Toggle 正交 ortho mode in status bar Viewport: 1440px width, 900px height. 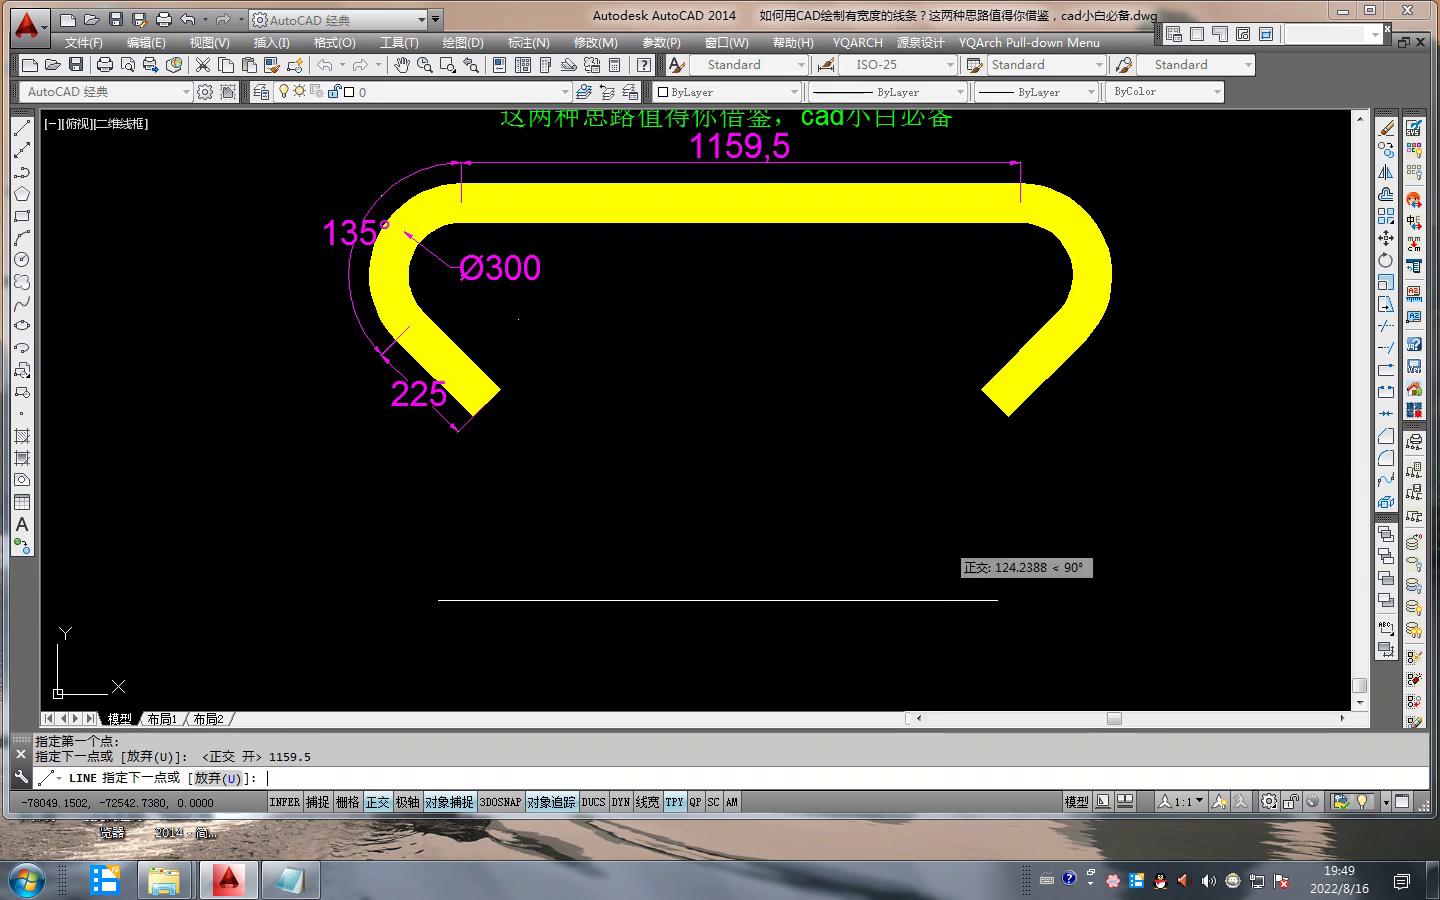(377, 802)
